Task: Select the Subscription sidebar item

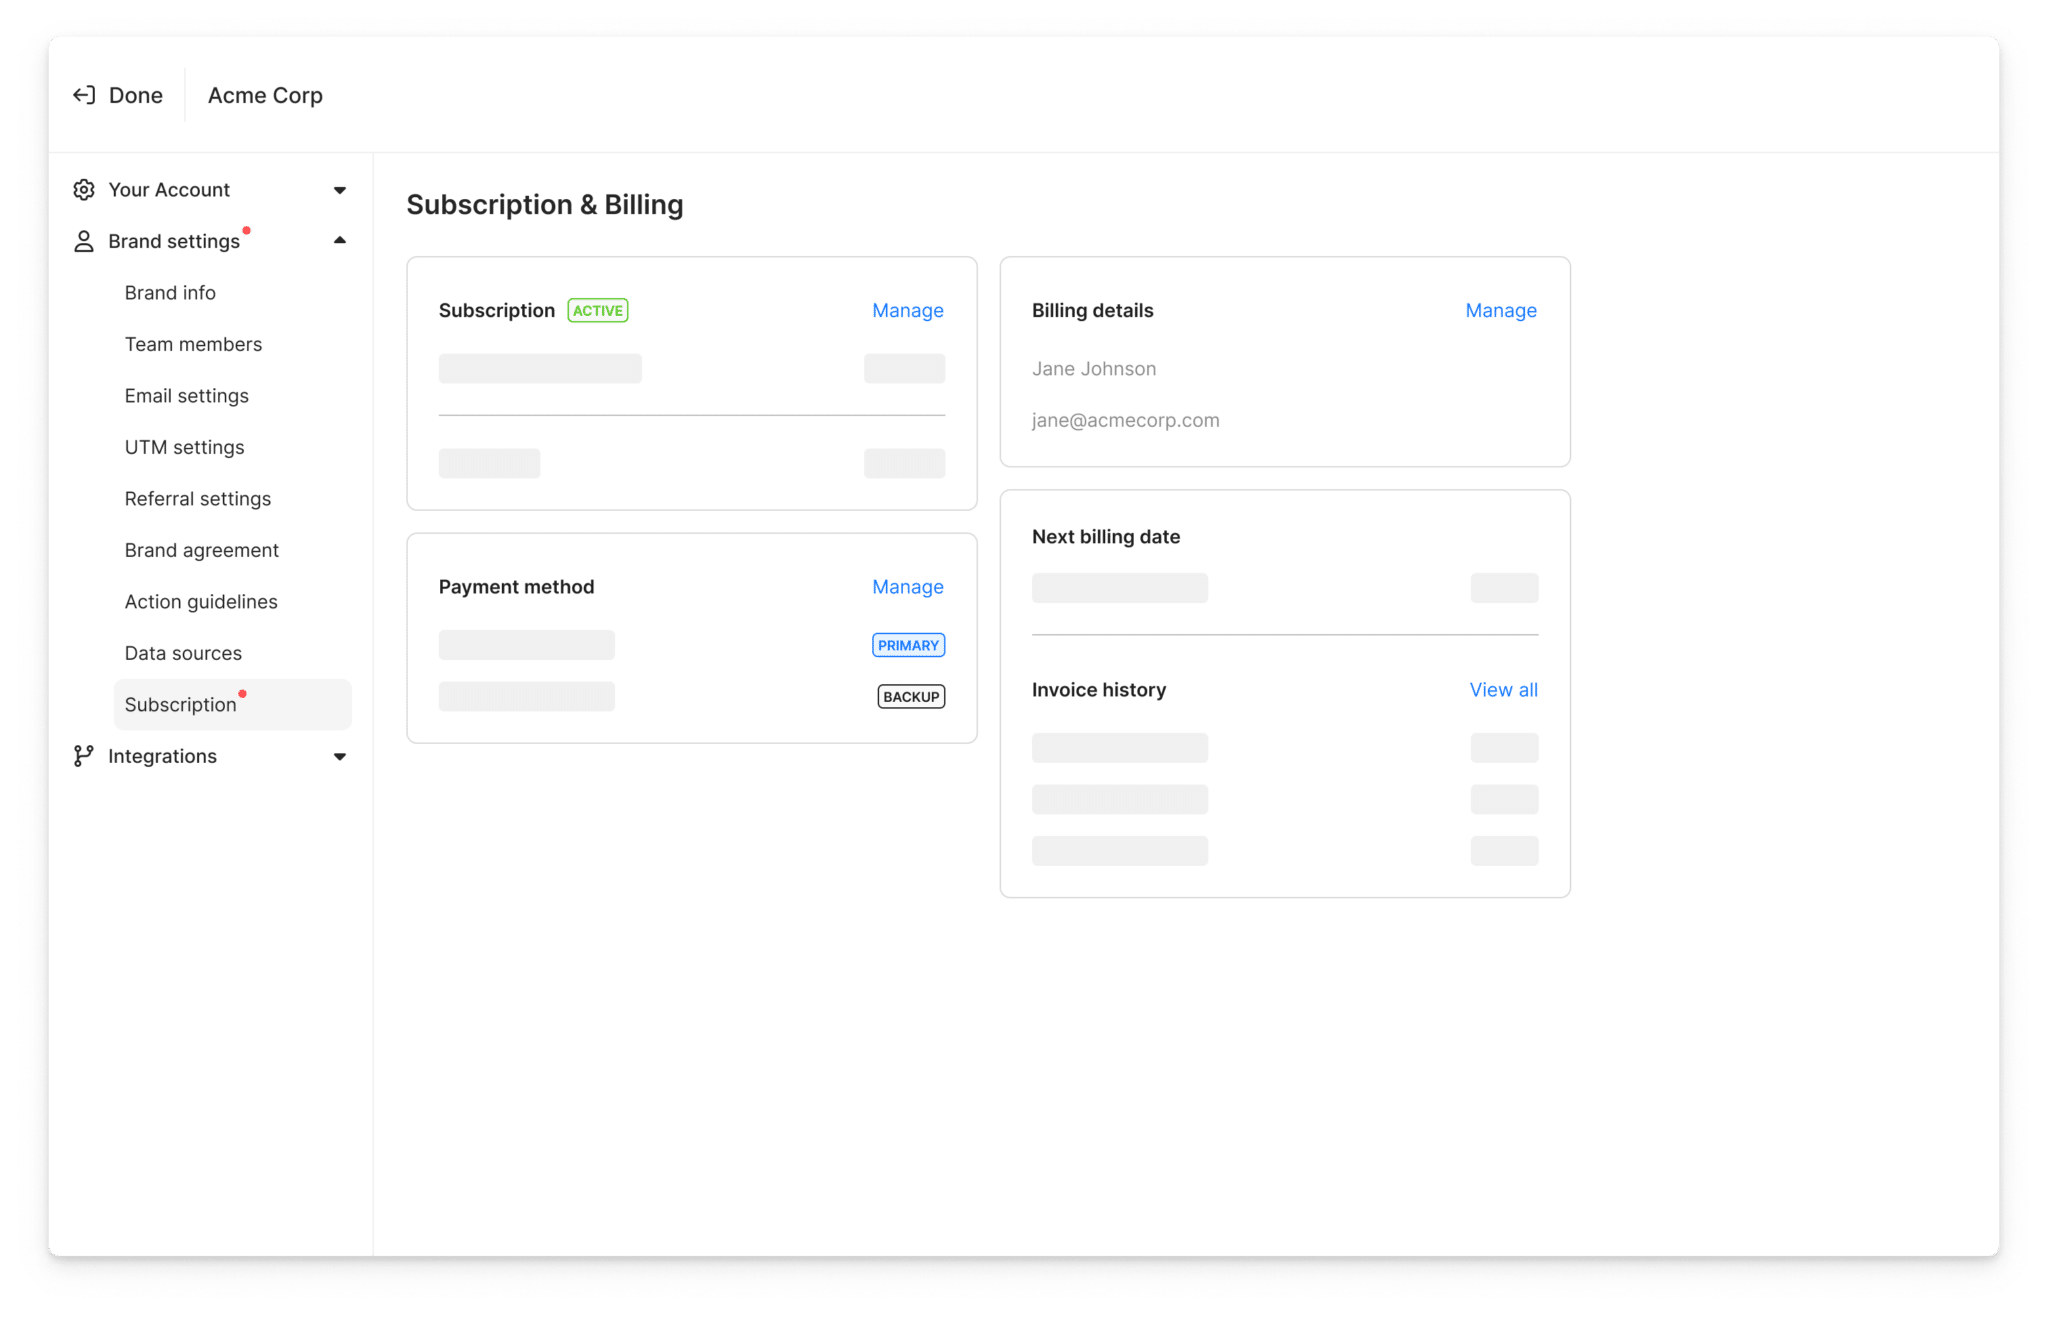Action: click(181, 704)
